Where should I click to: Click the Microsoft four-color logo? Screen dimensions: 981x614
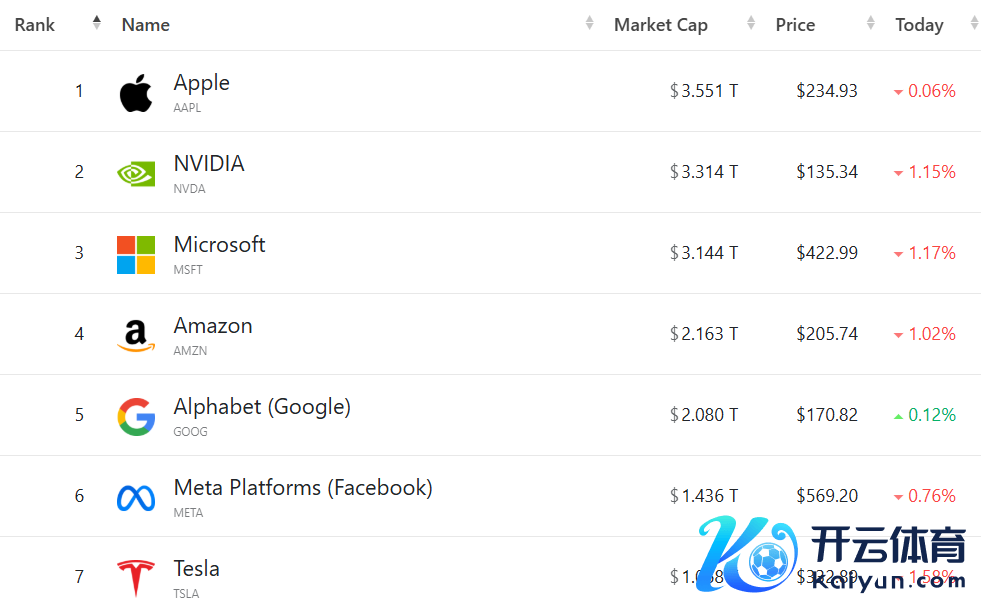(136, 255)
